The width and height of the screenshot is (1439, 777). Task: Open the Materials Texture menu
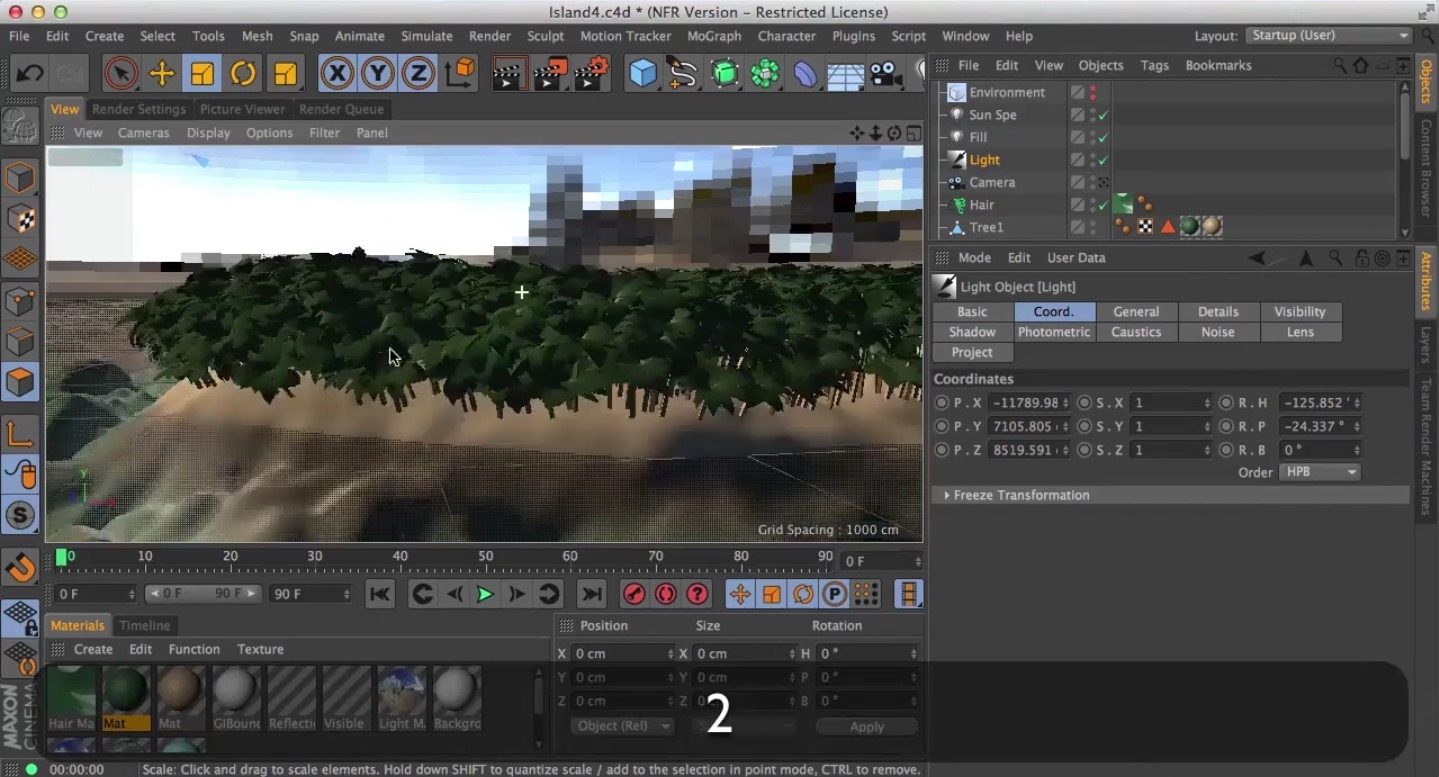coord(260,649)
